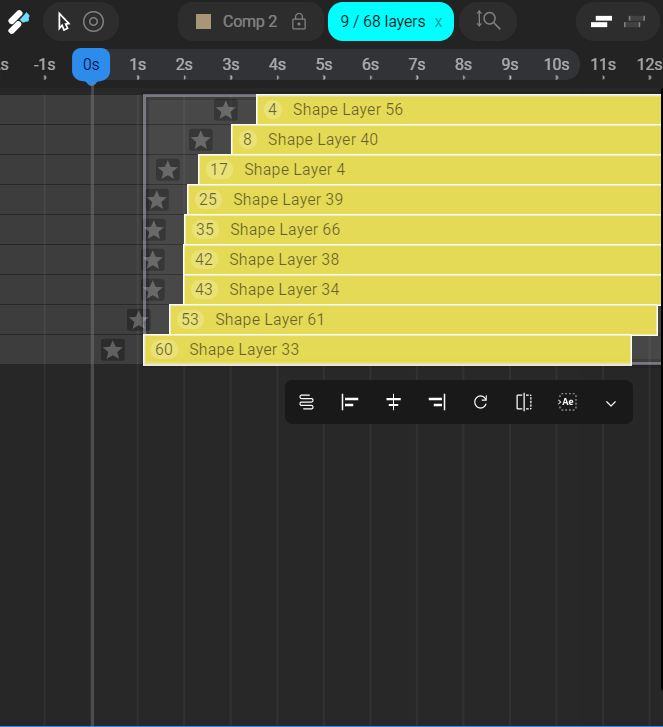Click the align layers left icon
The image size is (663, 727).
[x=350, y=402]
